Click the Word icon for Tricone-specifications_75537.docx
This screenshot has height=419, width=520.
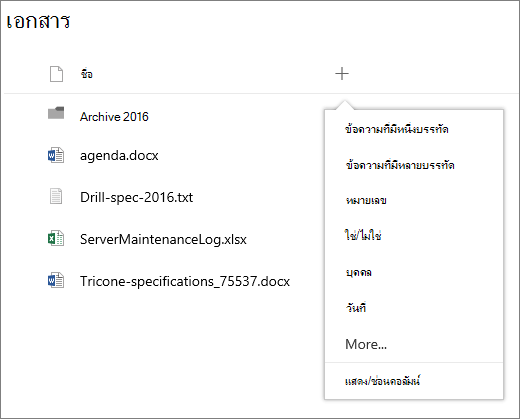(x=56, y=280)
